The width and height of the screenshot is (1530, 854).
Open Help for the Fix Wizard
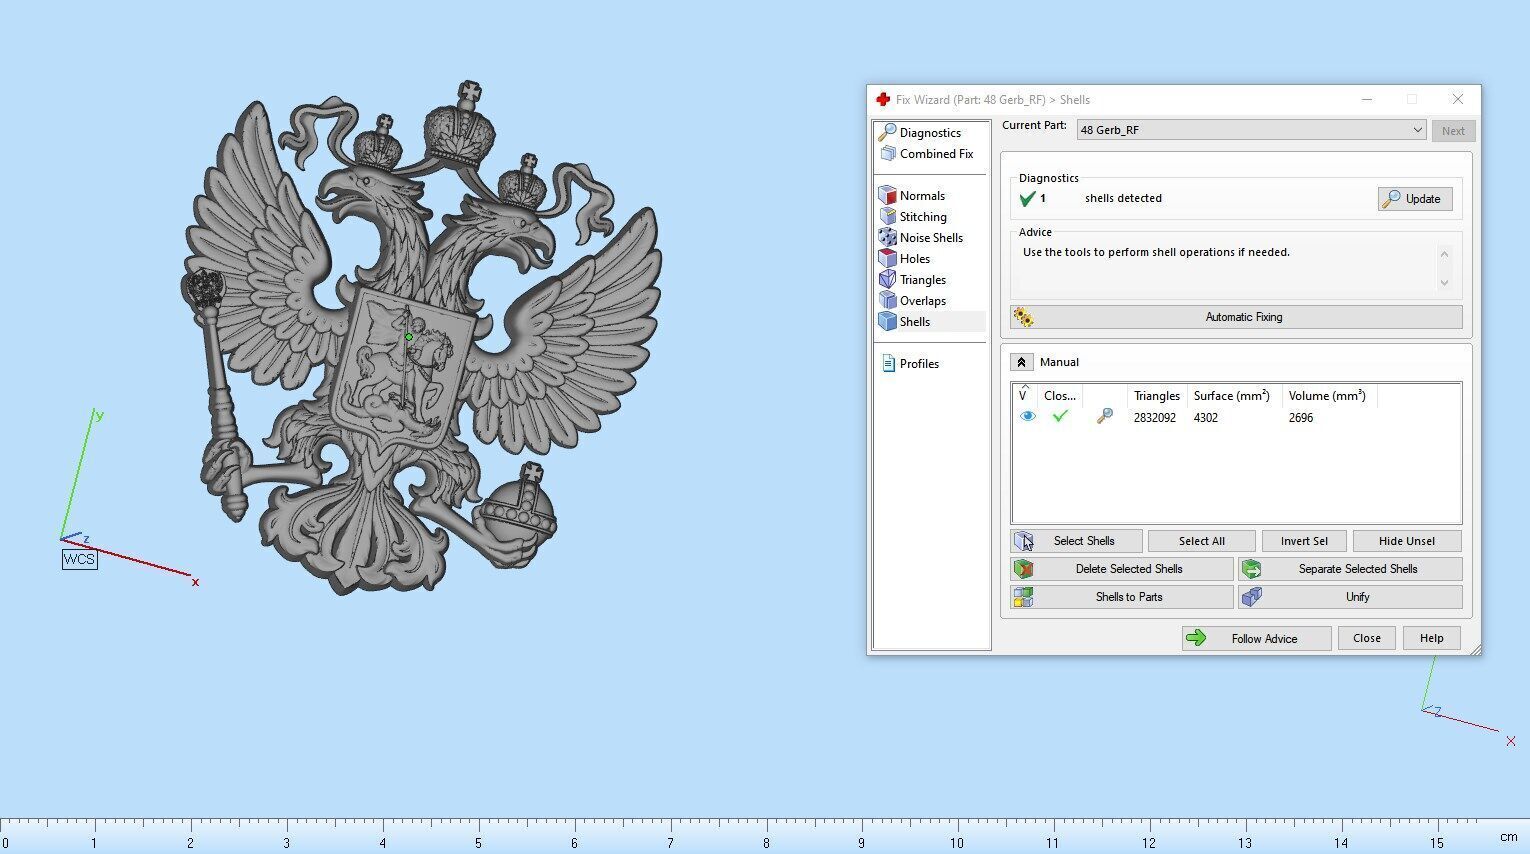(1431, 638)
